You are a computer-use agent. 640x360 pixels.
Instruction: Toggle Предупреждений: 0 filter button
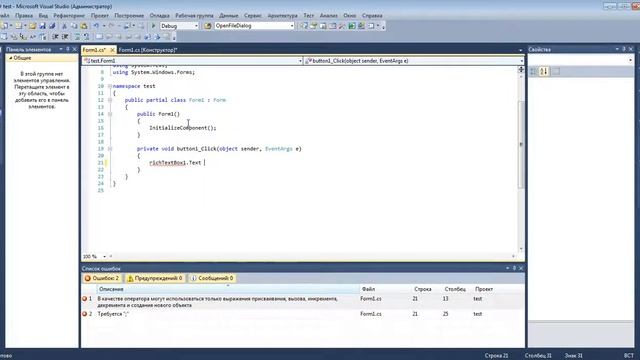[x=155, y=278]
